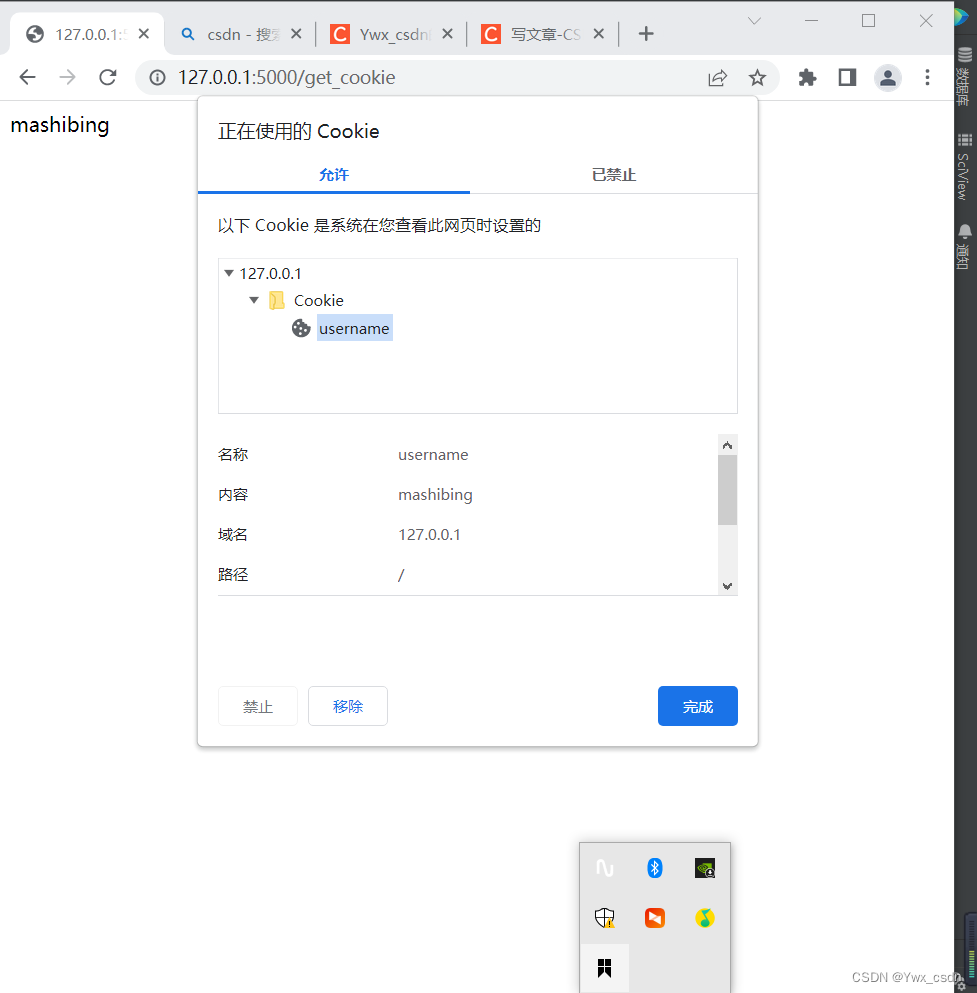
Task: Click the Bluetooth icon in system tray
Action: pos(655,868)
